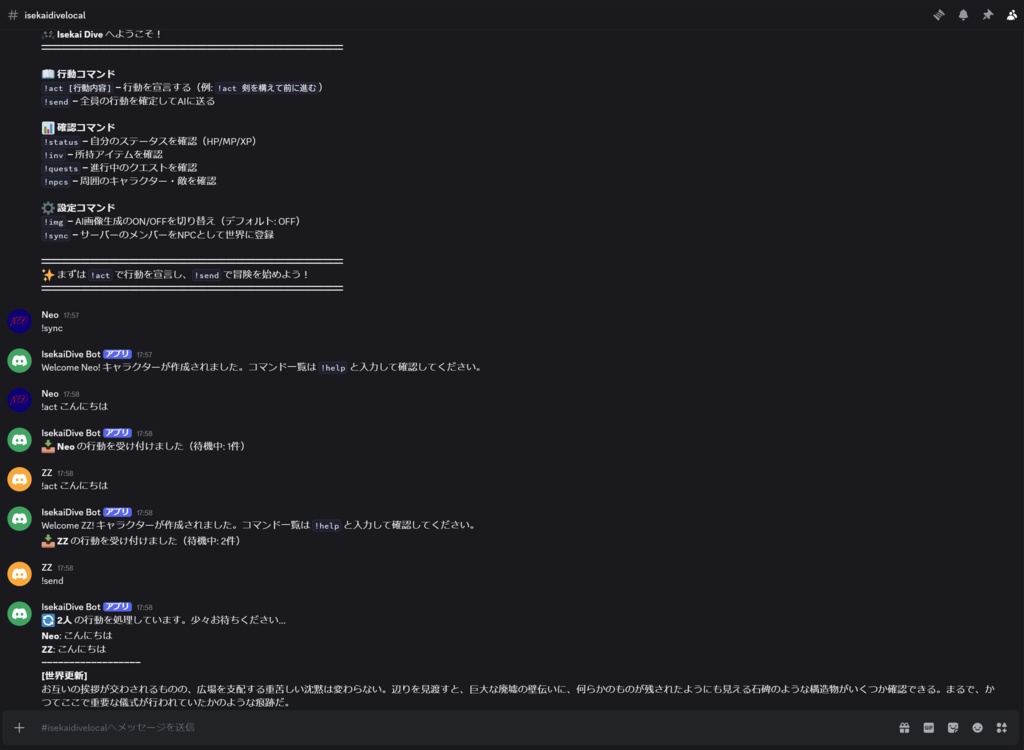
Task: Toggle the member list icon
Action: [1012, 14]
